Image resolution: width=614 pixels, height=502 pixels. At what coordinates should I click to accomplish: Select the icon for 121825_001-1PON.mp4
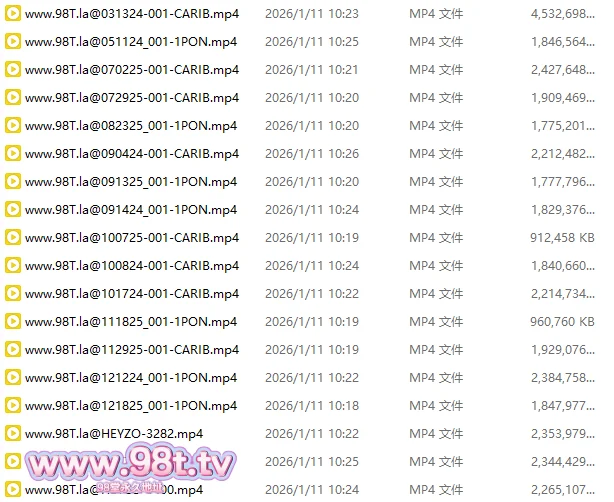[x=13, y=406]
